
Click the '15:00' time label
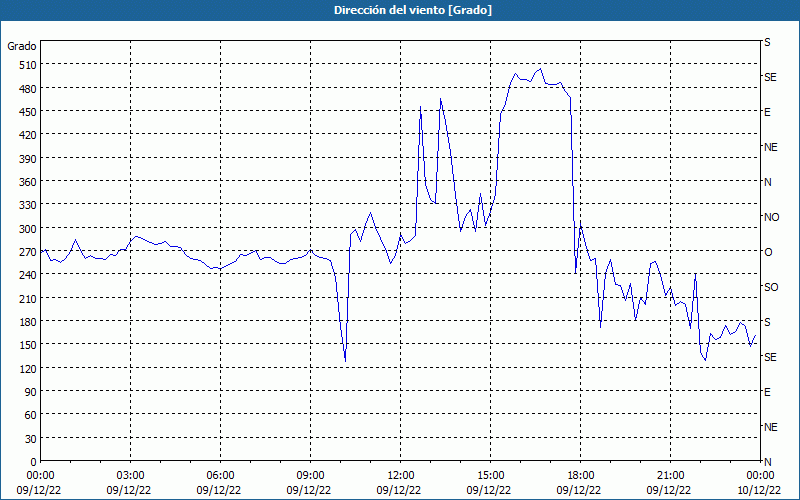point(491,476)
